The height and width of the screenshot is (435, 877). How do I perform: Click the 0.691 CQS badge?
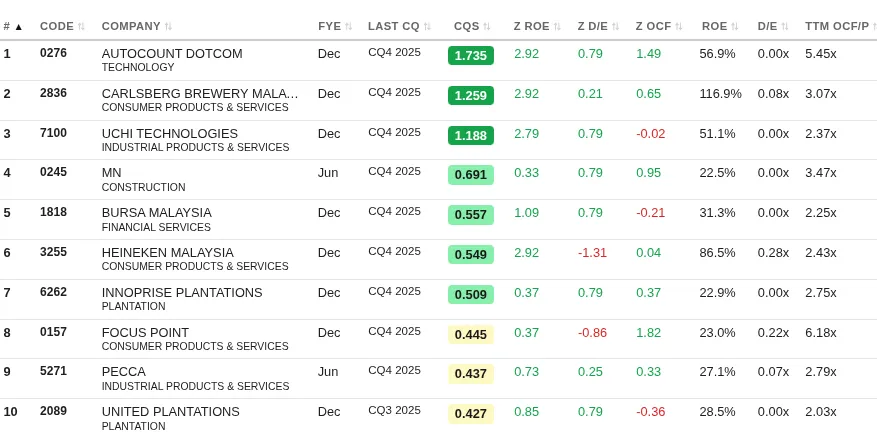point(471,174)
